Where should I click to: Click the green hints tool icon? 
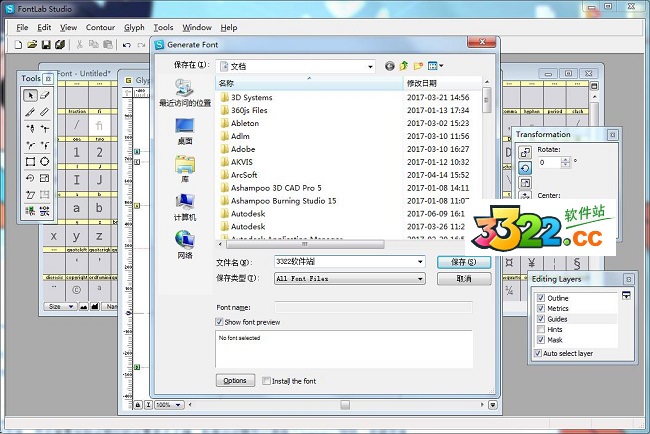pyautogui.click(x=30, y=211)
